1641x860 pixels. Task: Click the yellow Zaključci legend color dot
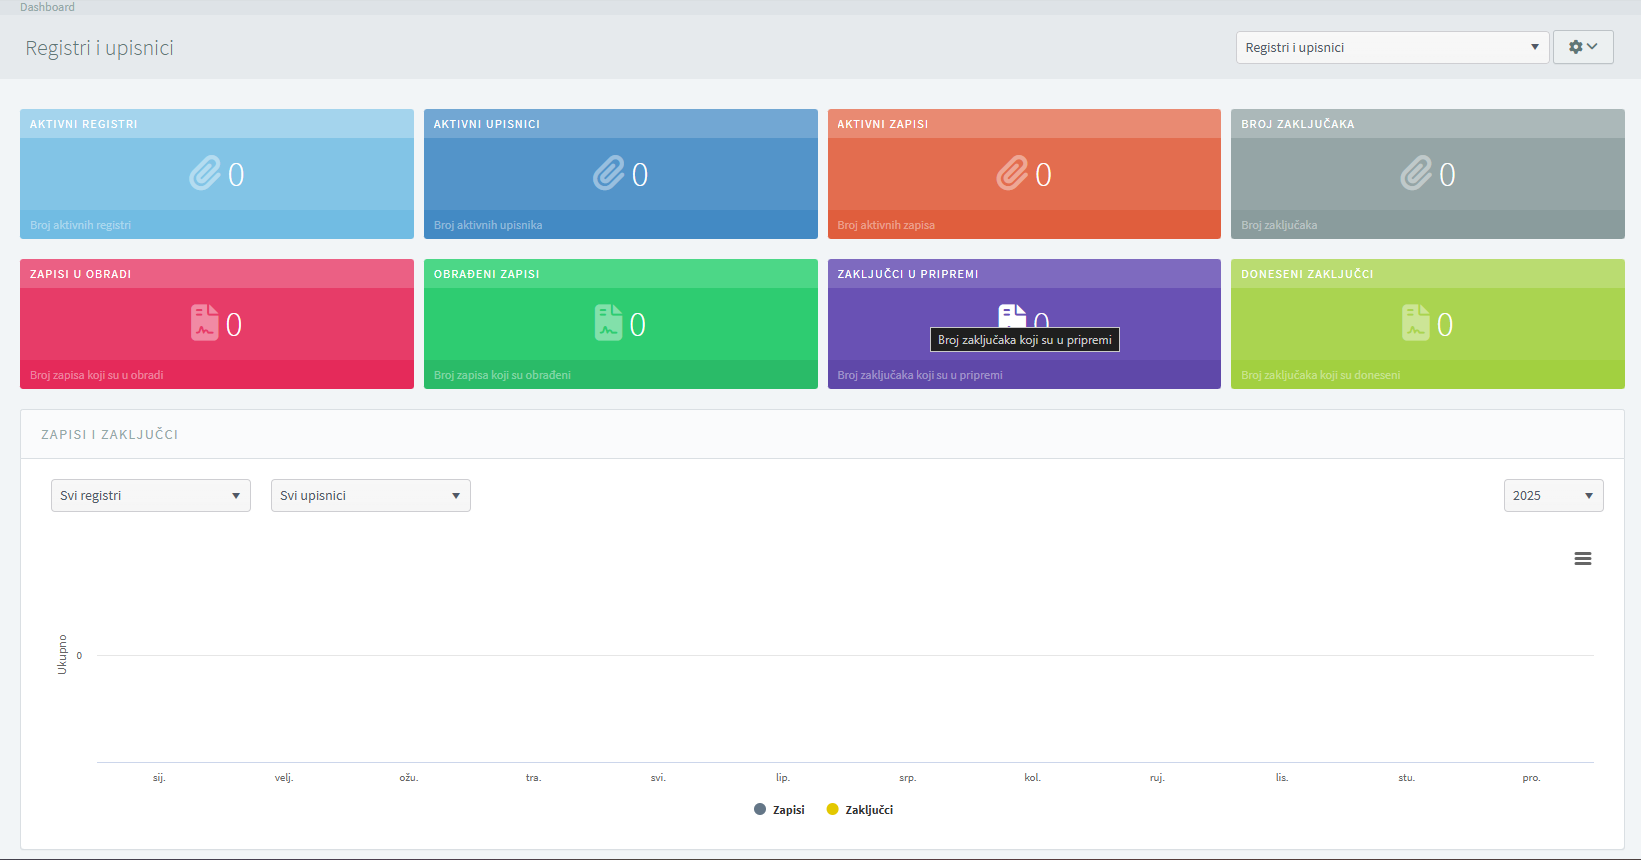833,810
